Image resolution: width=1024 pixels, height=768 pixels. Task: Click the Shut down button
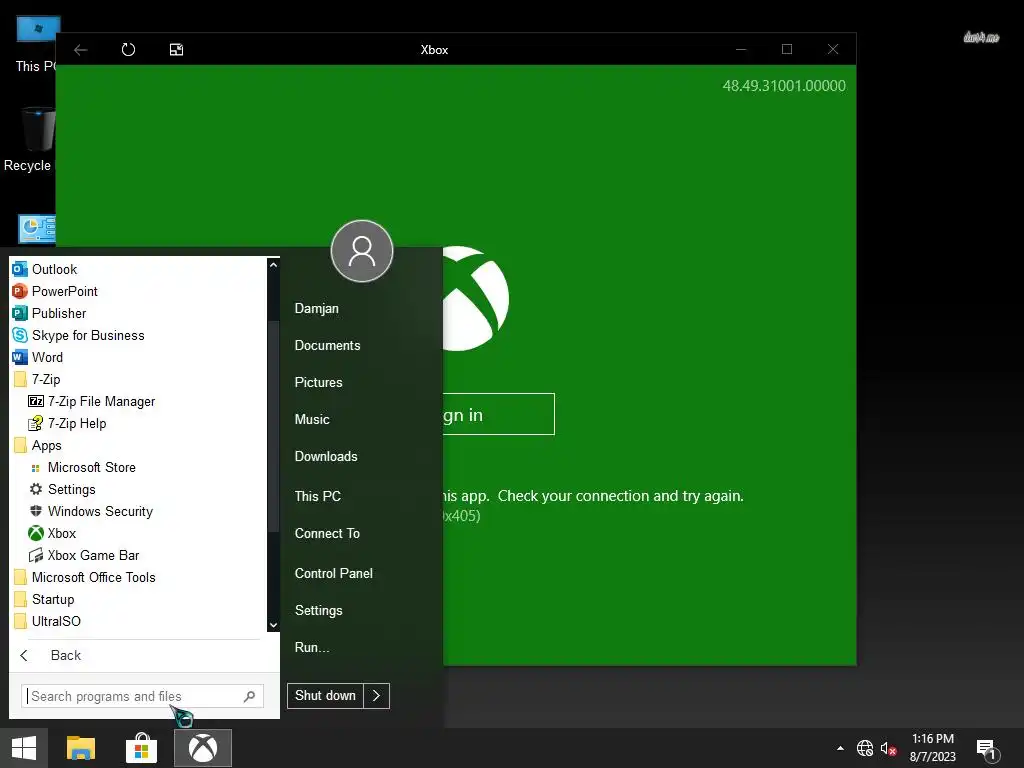pyautogui.click(x=325, y=696)
